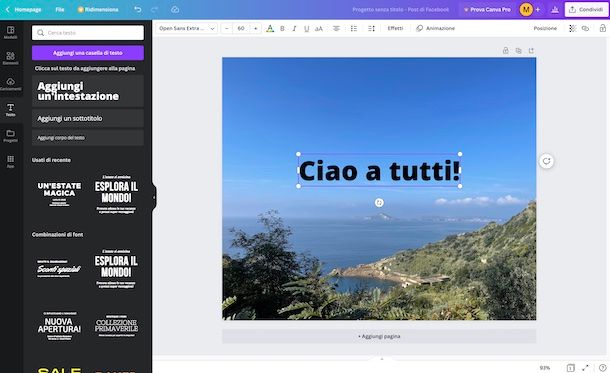Screen dimensions: 610x373
Task: Toggle underline formatting
Action: 307,28
